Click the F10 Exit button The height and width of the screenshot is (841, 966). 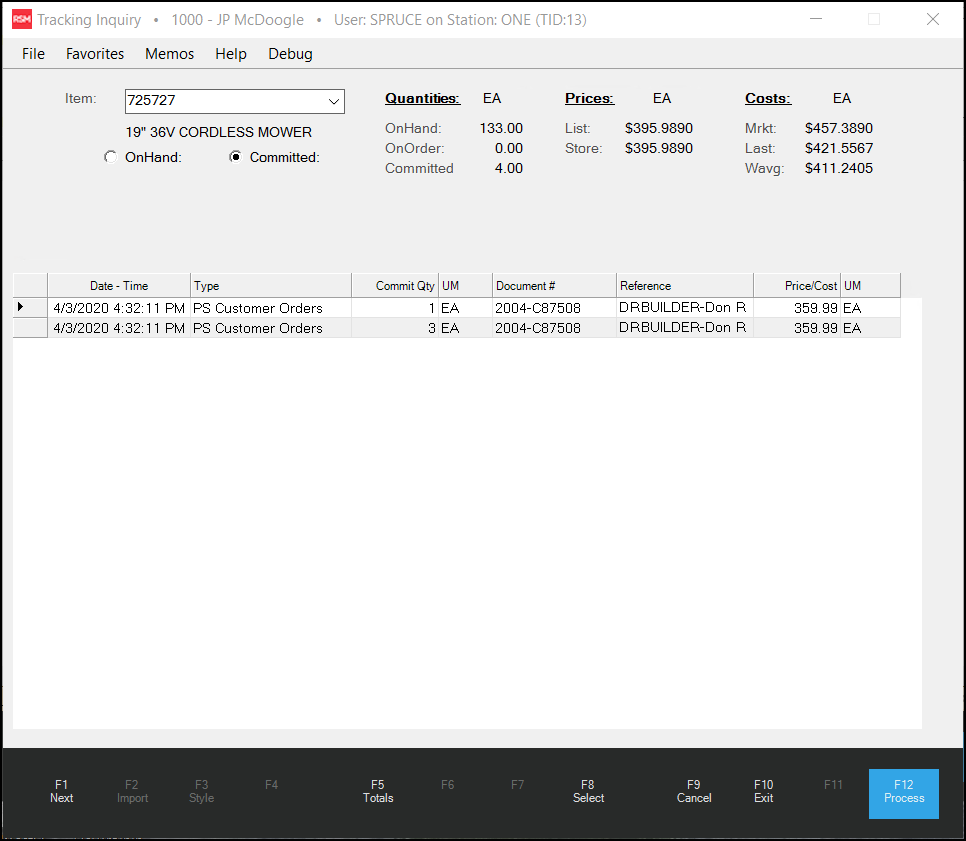764,791
